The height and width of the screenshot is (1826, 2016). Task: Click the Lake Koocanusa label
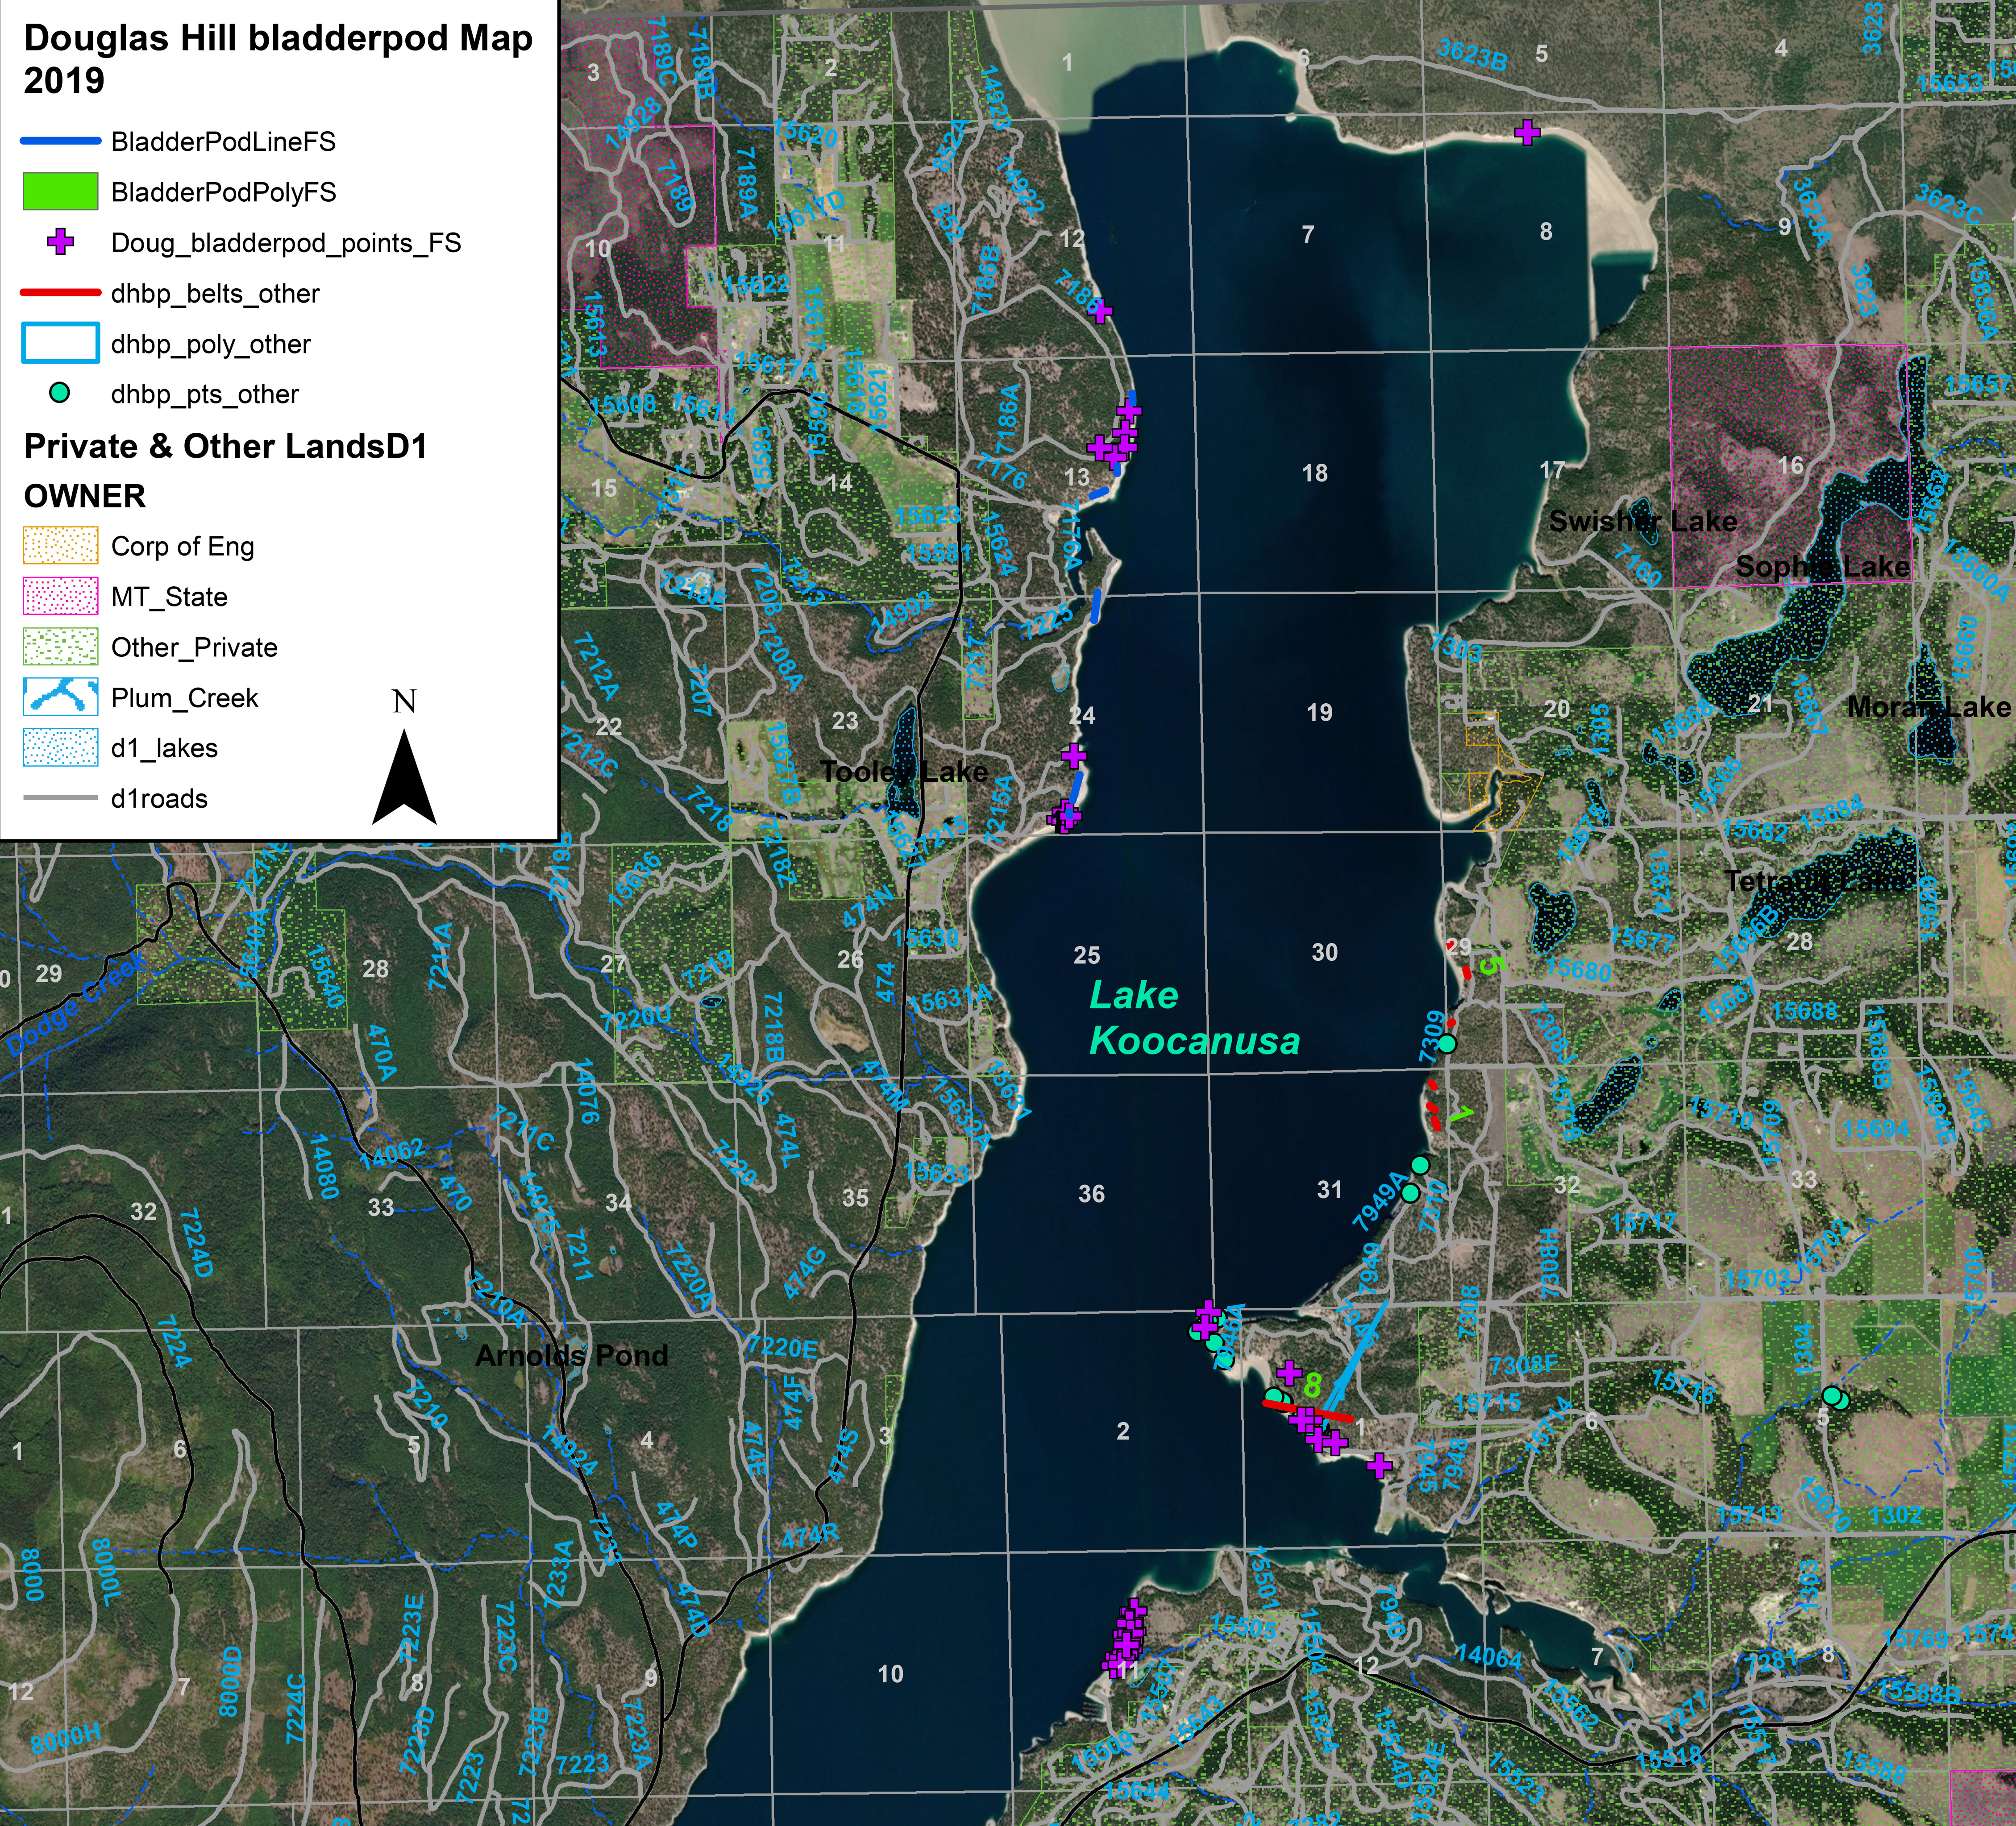pos(1194,1017)
